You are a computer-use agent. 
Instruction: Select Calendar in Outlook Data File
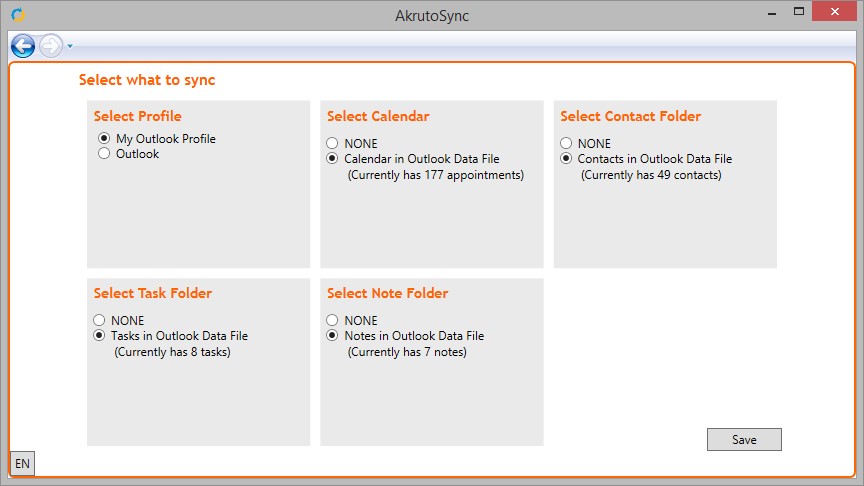333,159
